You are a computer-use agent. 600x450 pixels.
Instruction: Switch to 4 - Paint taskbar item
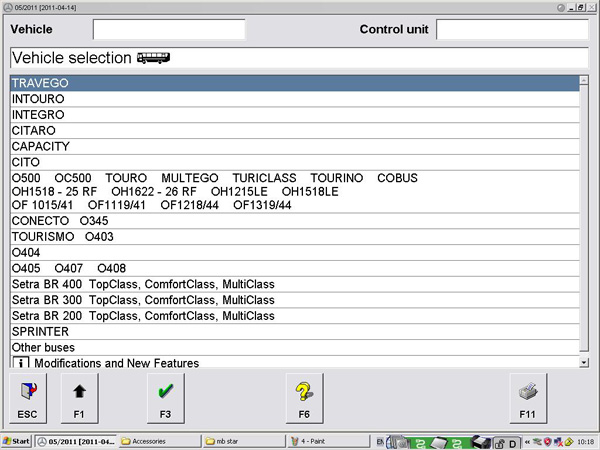pyautogui.click(x=328, y=441)
